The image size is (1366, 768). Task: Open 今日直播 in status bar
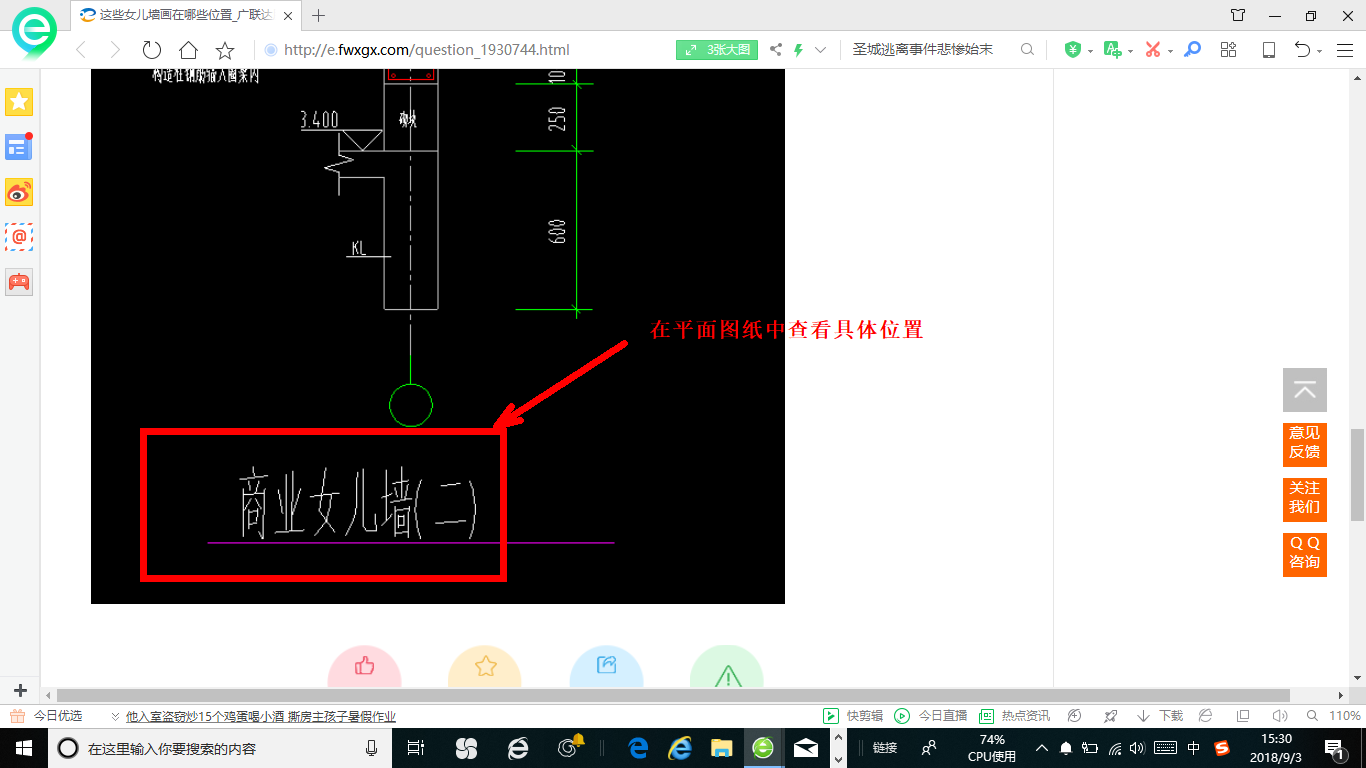click(x=931, y=716)
